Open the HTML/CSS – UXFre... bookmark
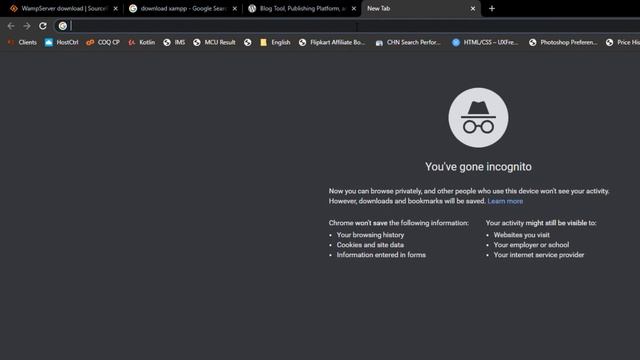The height and width of the screenshot is (360, 640). 485,42
